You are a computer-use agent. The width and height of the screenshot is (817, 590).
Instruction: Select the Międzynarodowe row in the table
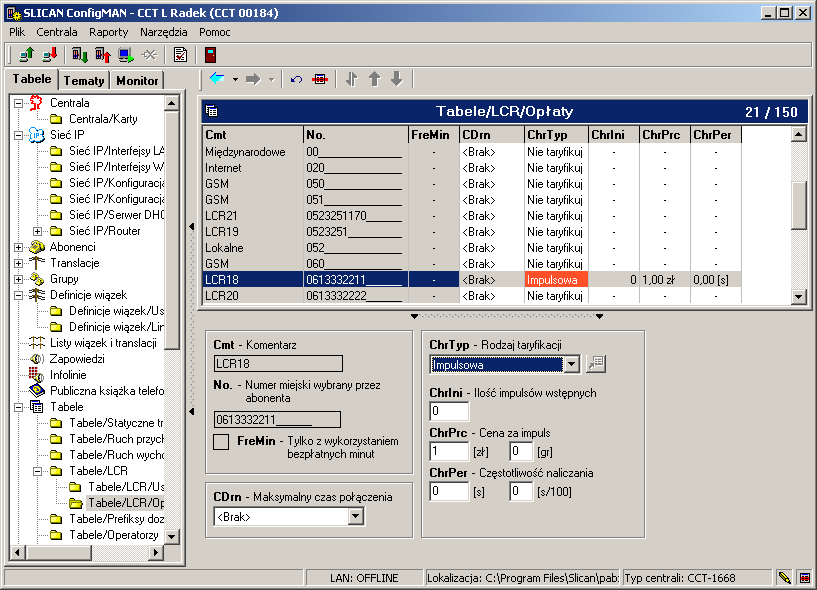471,152
